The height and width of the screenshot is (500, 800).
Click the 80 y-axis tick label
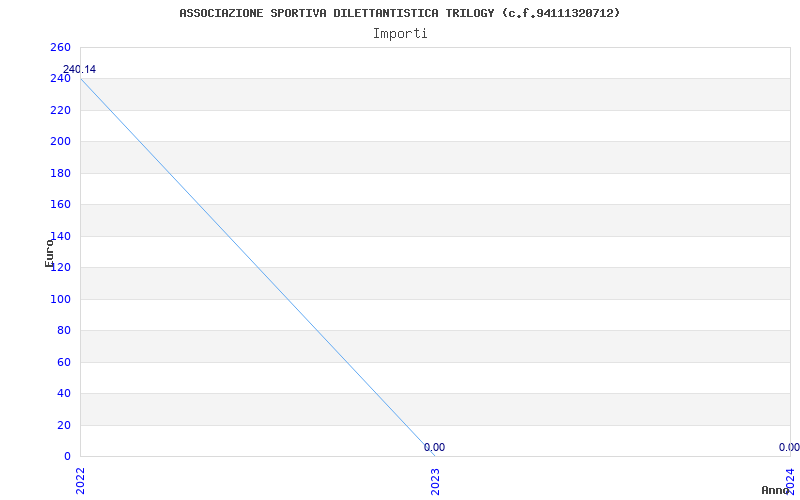(x=63, y=331)
